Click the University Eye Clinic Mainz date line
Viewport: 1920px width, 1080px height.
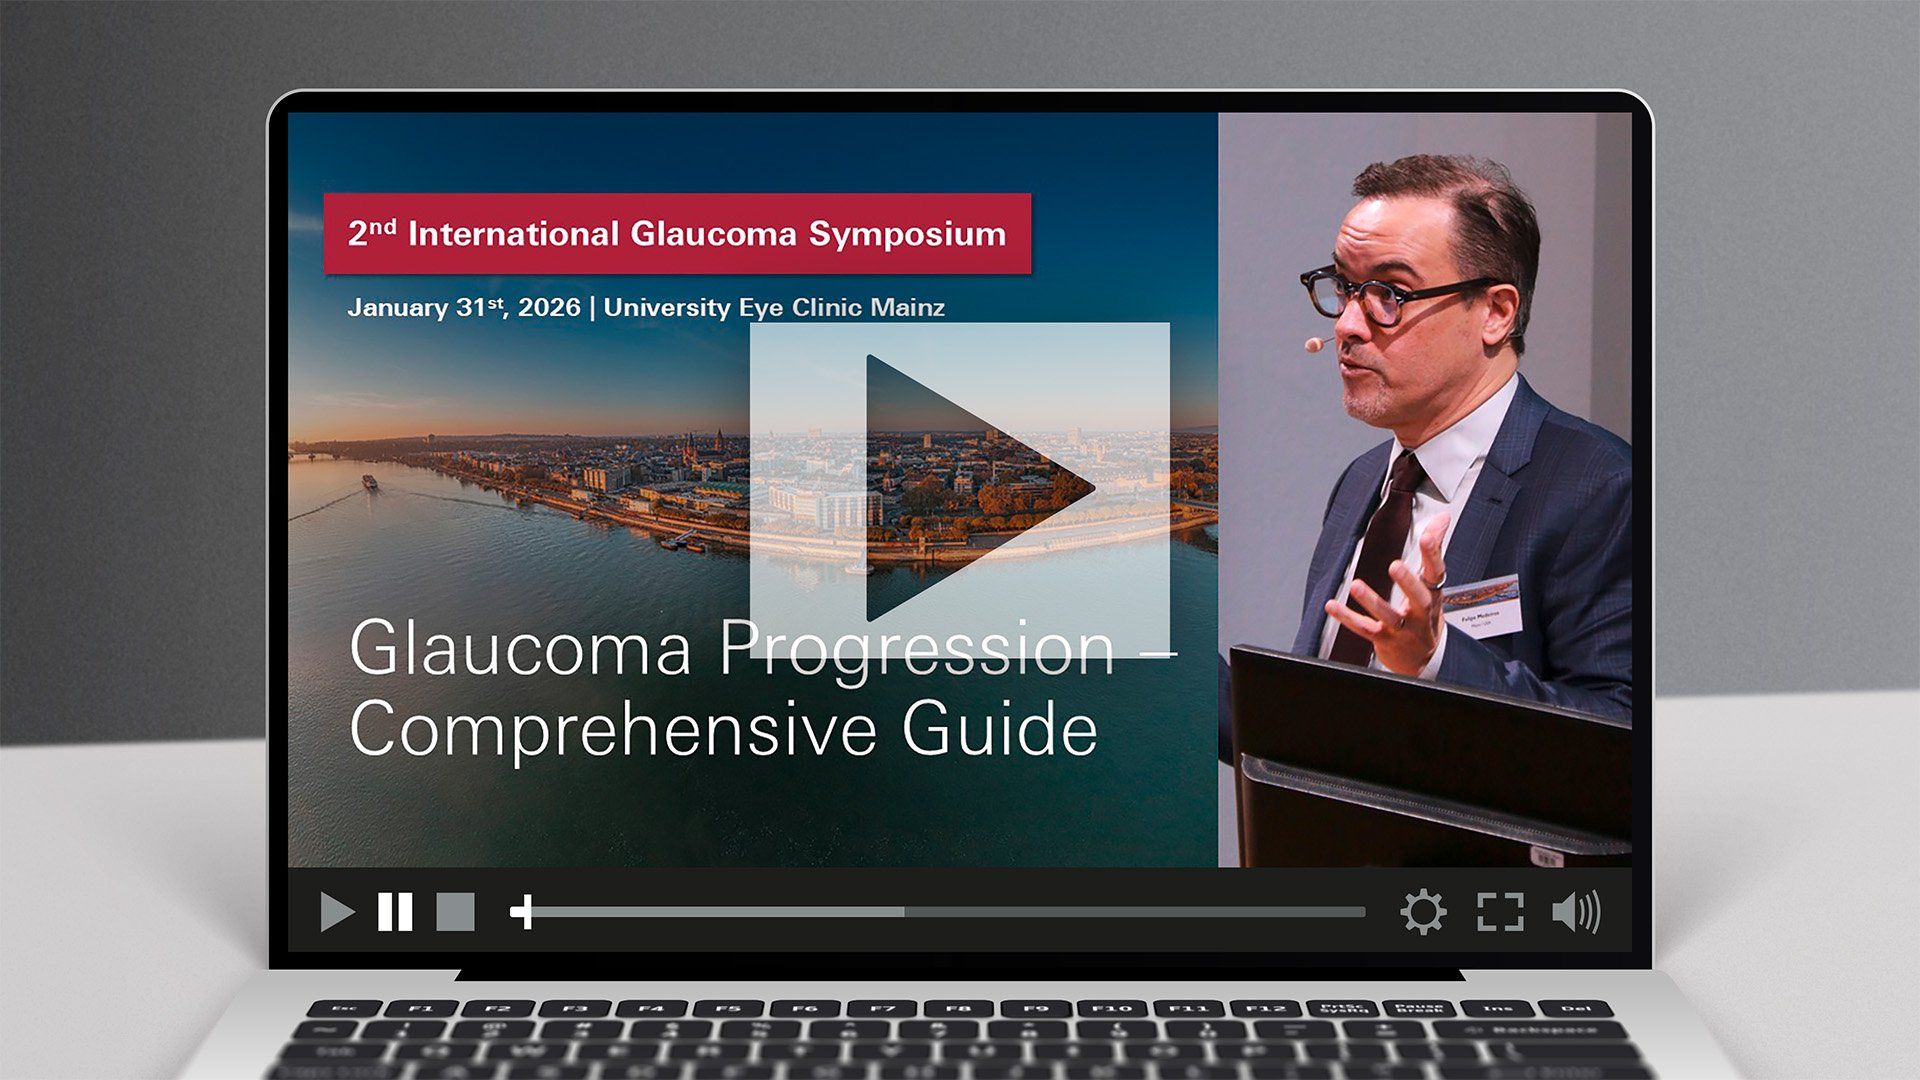click(x=646, y=307)
